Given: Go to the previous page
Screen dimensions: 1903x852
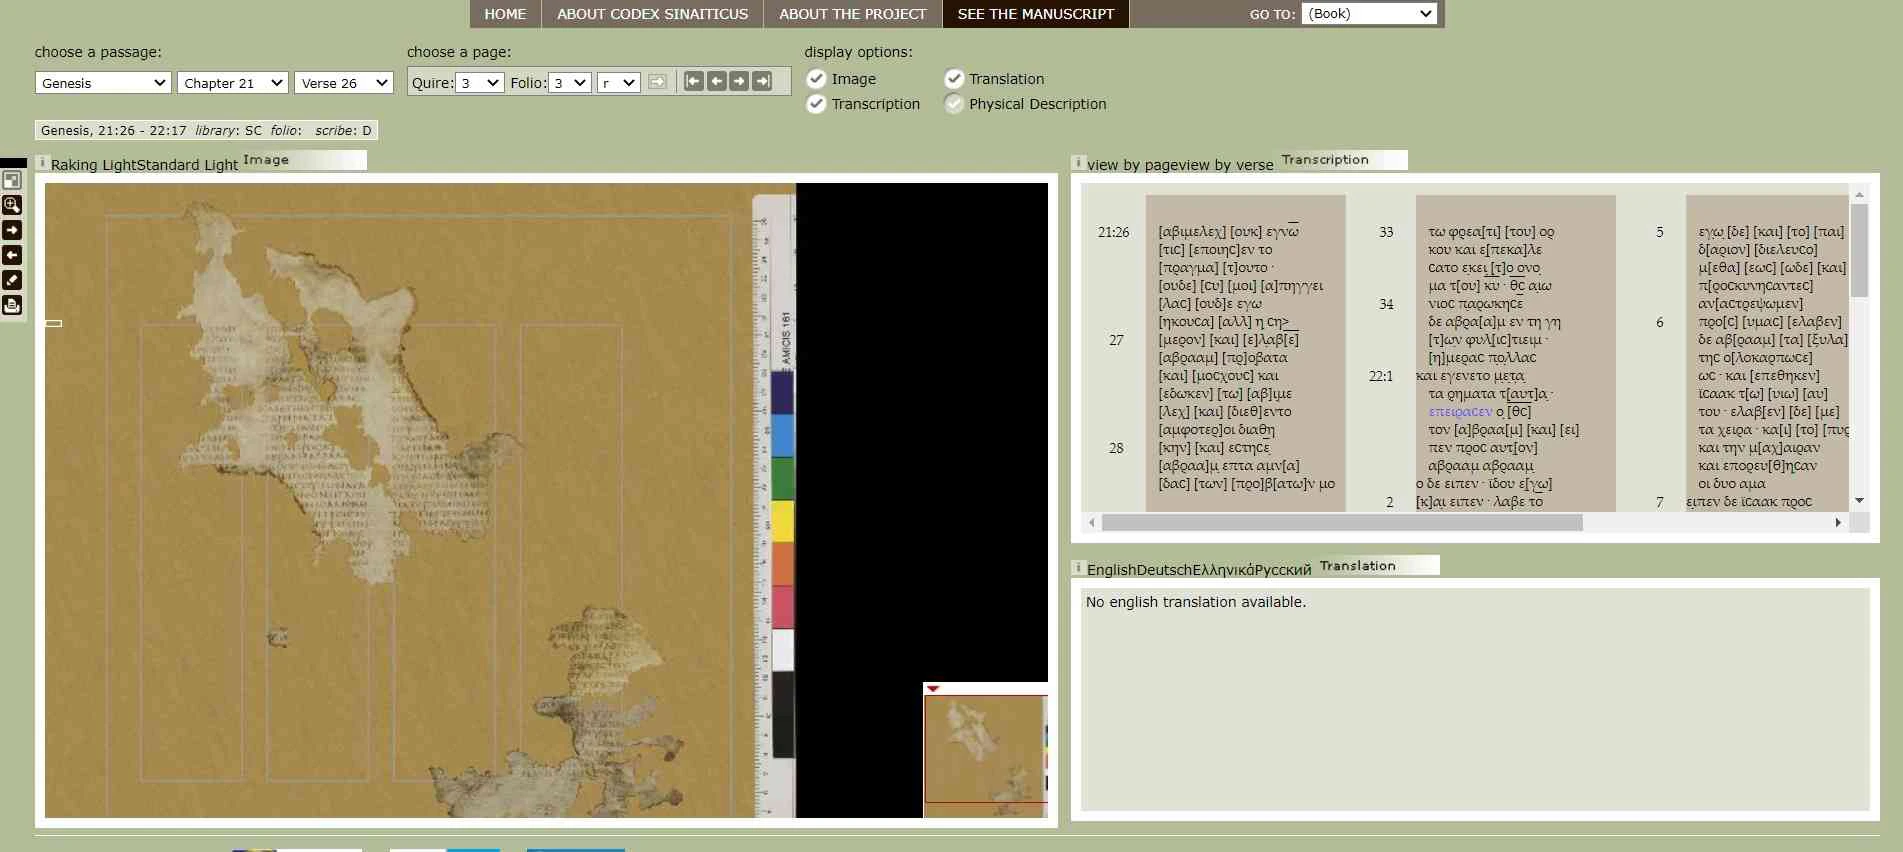Looking at the screenshot, I should point(717,82).
